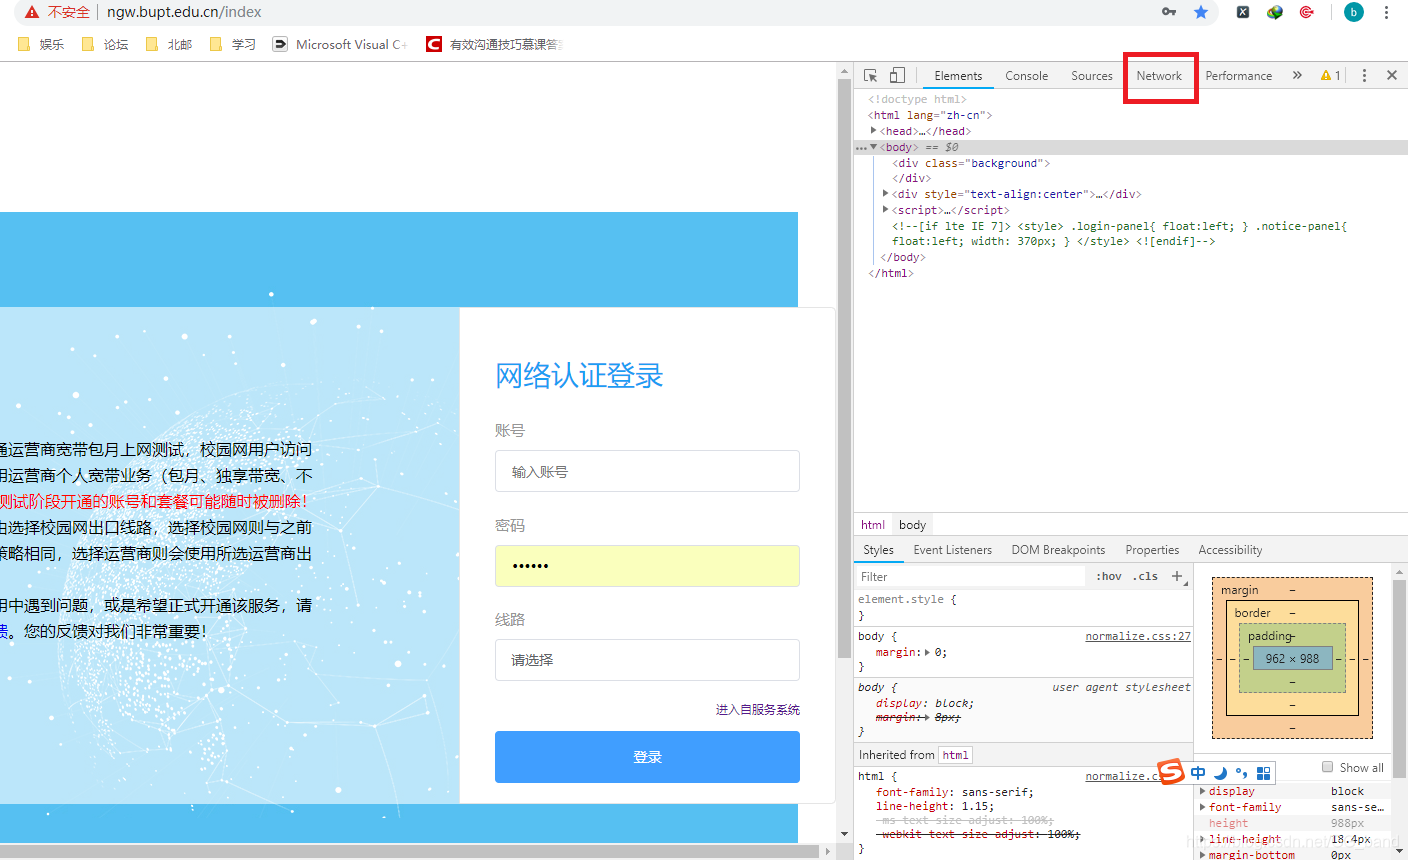Open the 论坛 bookmark folder
This screenshot has width=1408, height=860.
point(105,44)
